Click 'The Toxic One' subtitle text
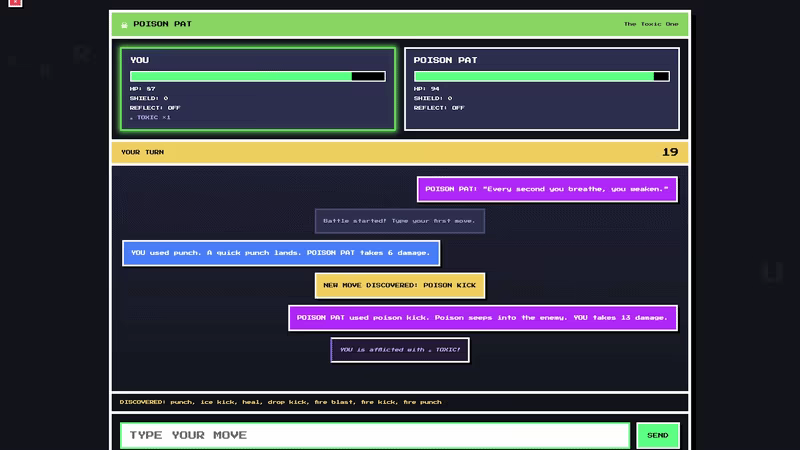The width and height of the screenshot is (800, 450). [x=651, y=24]
